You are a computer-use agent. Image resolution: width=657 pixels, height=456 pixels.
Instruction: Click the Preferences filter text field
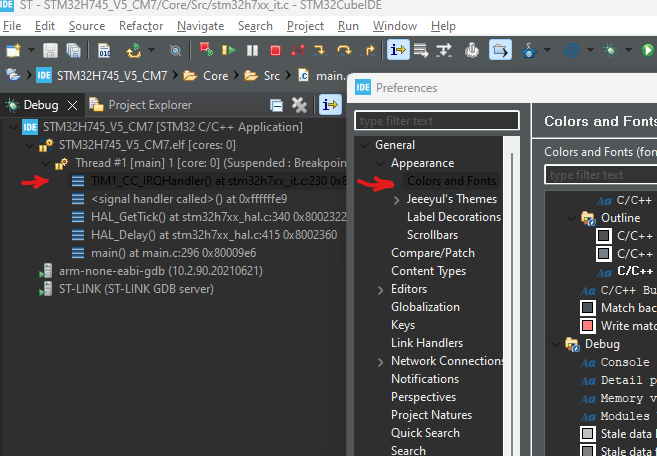click(x=437, y=121)
